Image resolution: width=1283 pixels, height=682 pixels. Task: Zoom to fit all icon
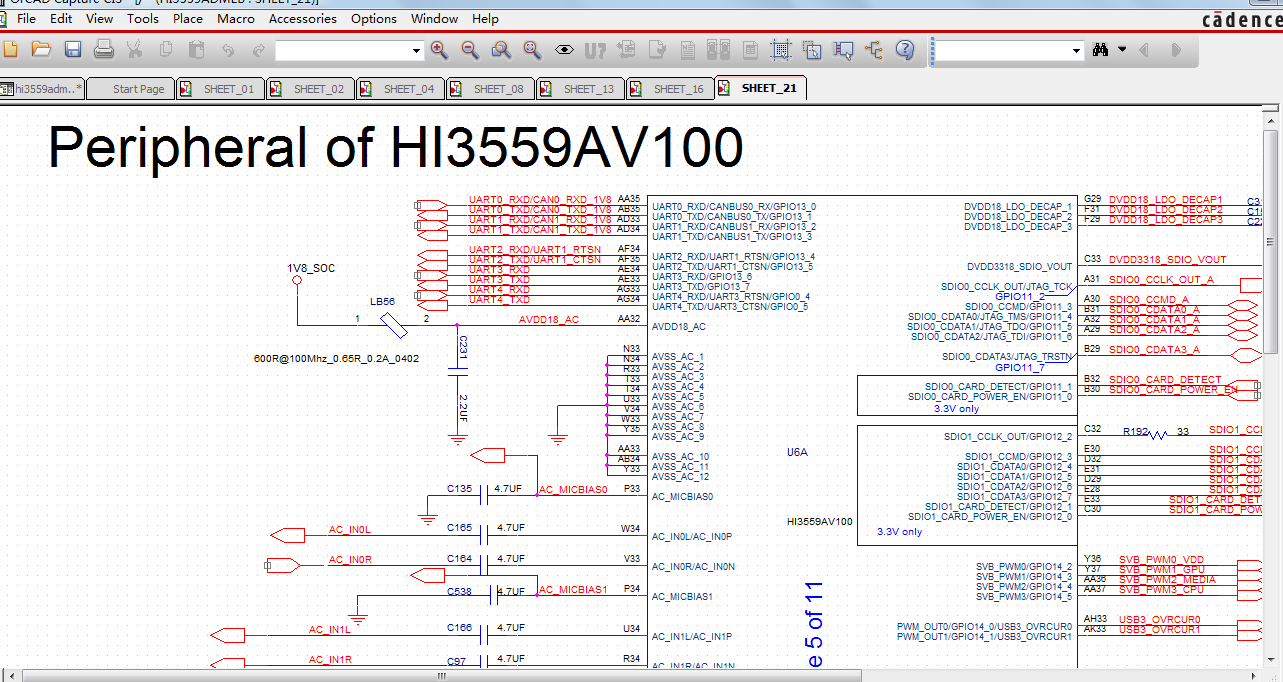pos(532,49)
